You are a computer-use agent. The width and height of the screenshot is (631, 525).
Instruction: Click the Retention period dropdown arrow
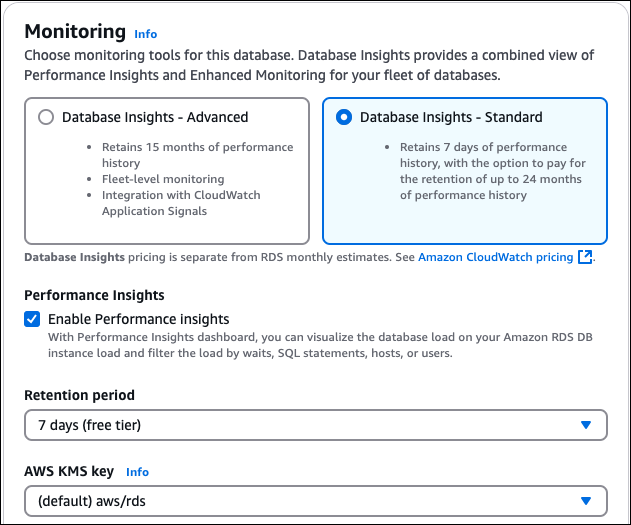(x=586, y=425)
